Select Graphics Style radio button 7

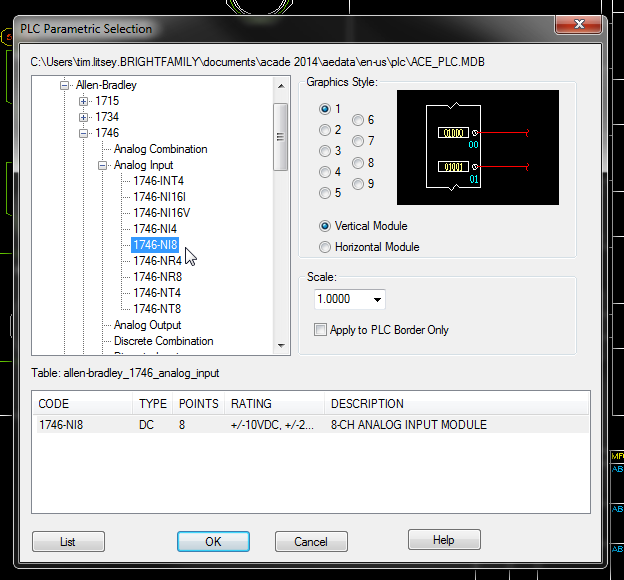[358, 141]
